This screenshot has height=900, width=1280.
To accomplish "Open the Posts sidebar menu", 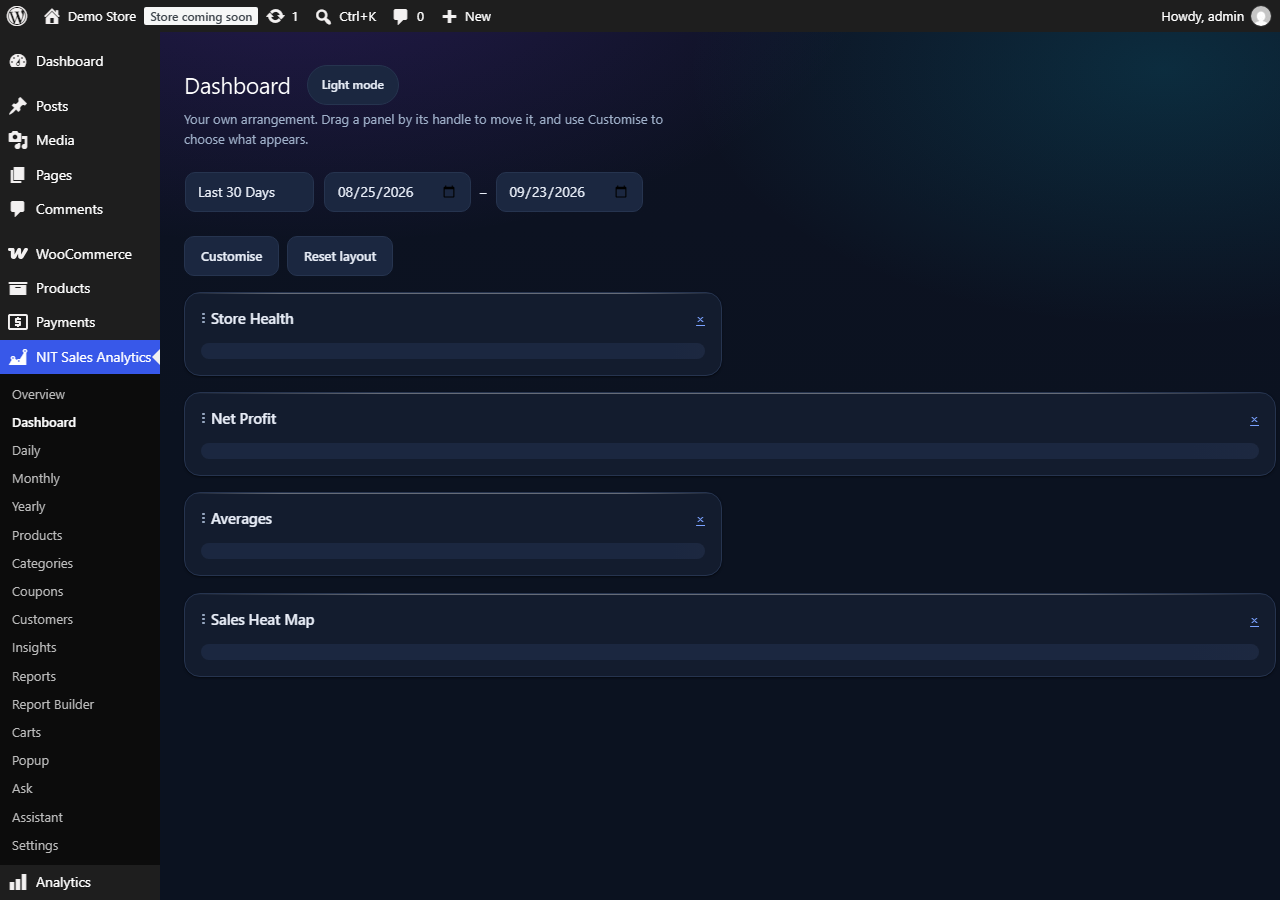I will click(80, 106).
